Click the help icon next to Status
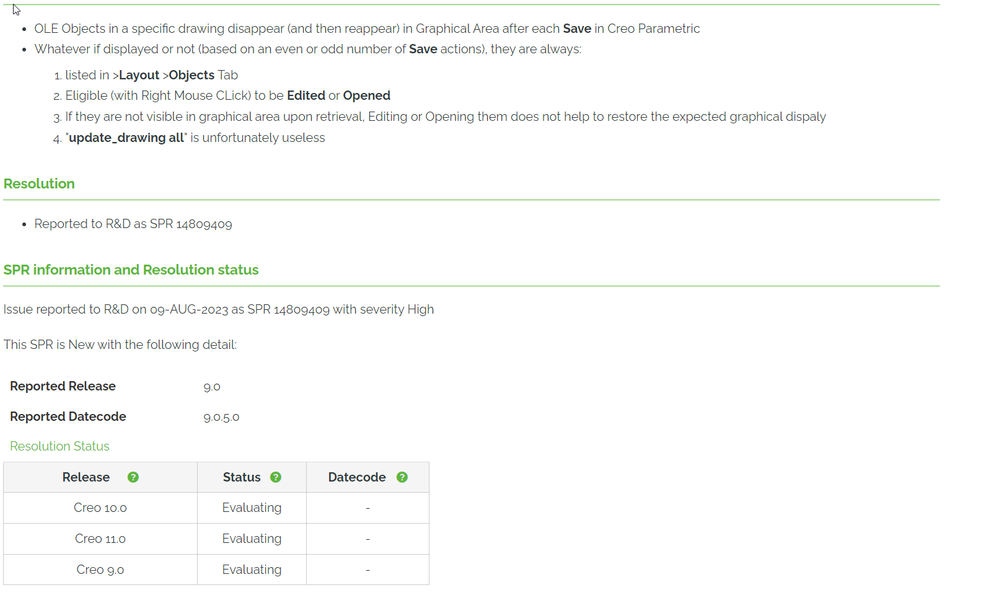The image size is (999, 608). pyautogui.click(x=276, y=477)
